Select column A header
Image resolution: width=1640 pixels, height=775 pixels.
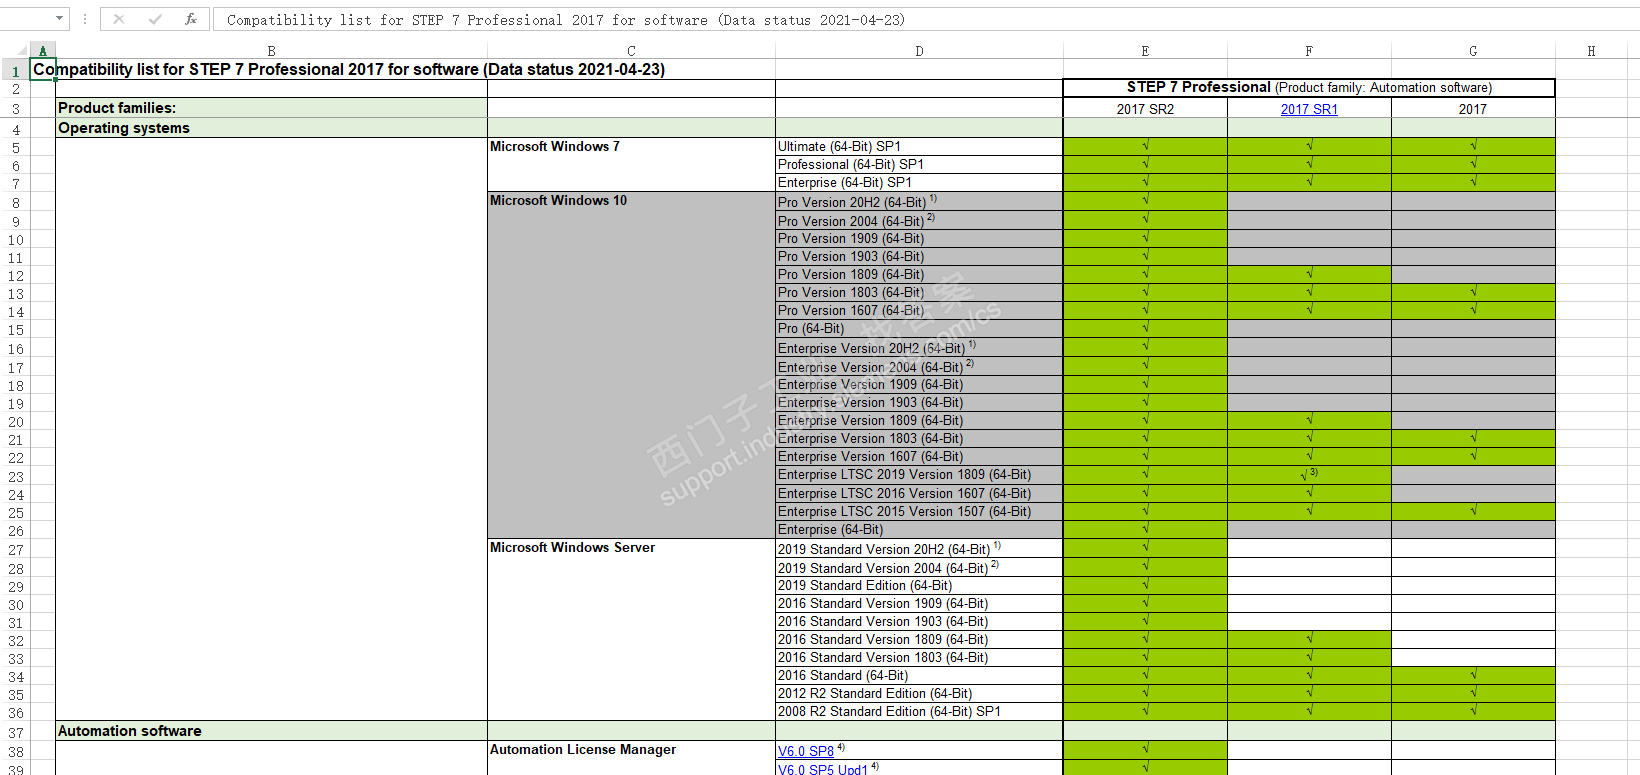[x=42, y=51]
